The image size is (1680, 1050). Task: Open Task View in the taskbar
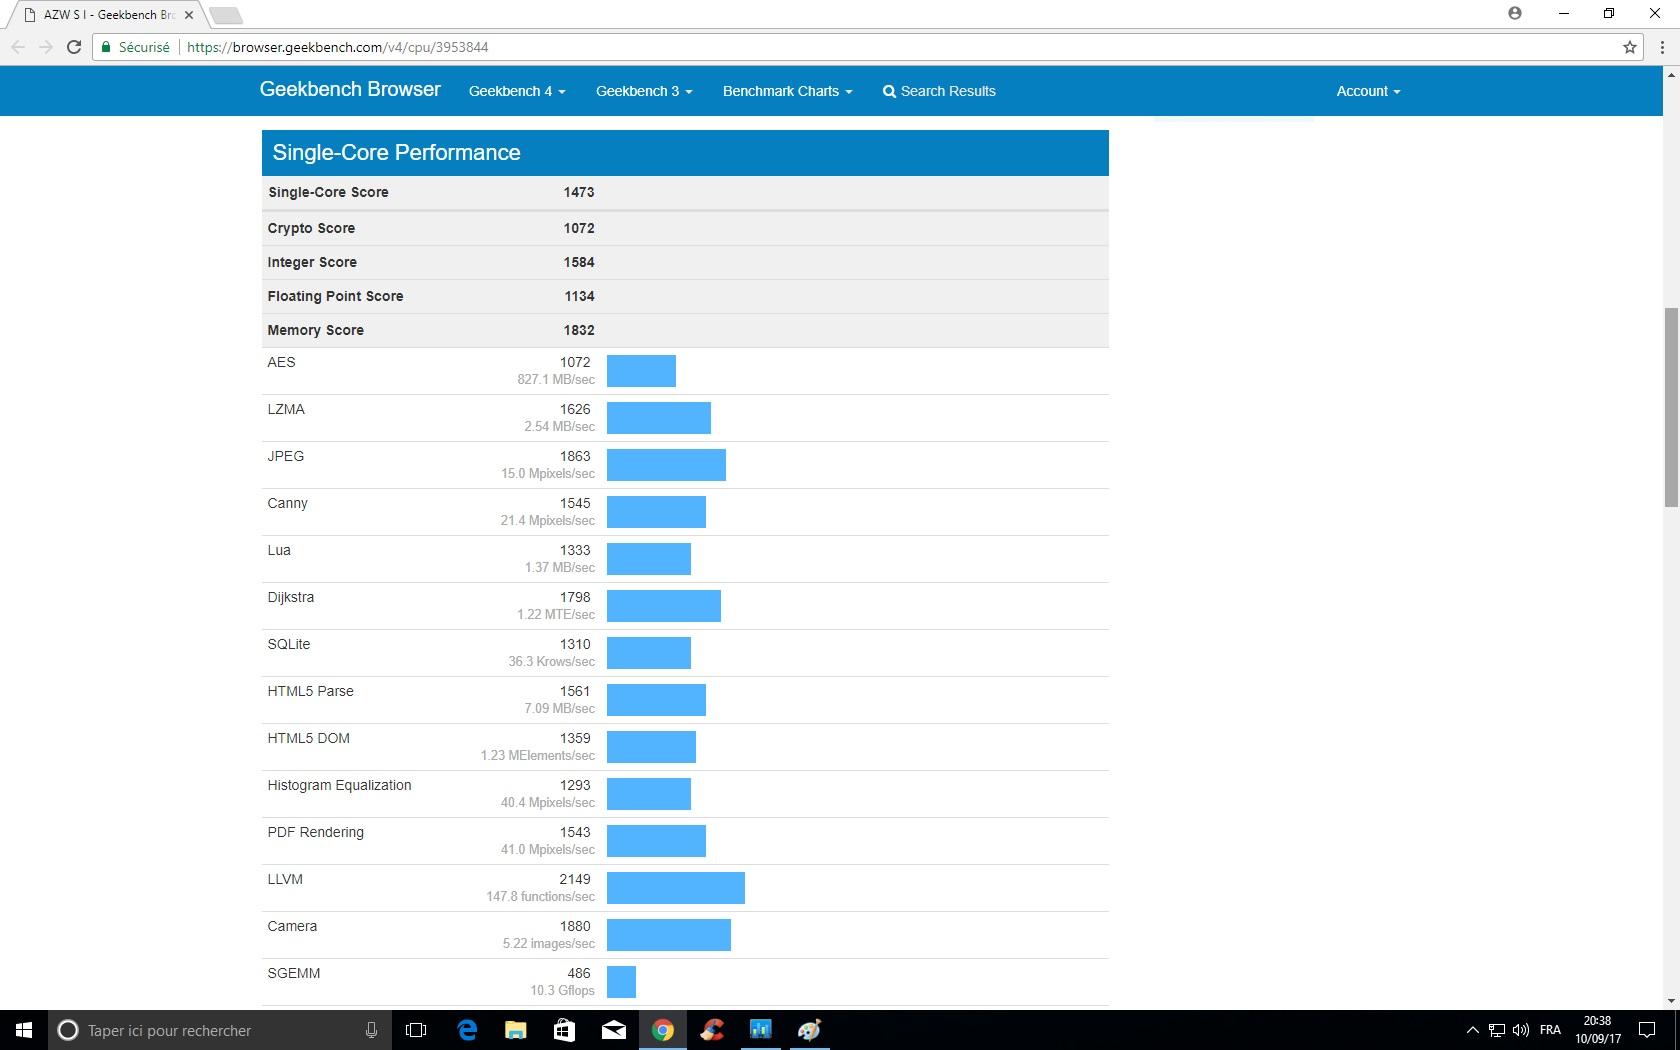[416, 1030]
